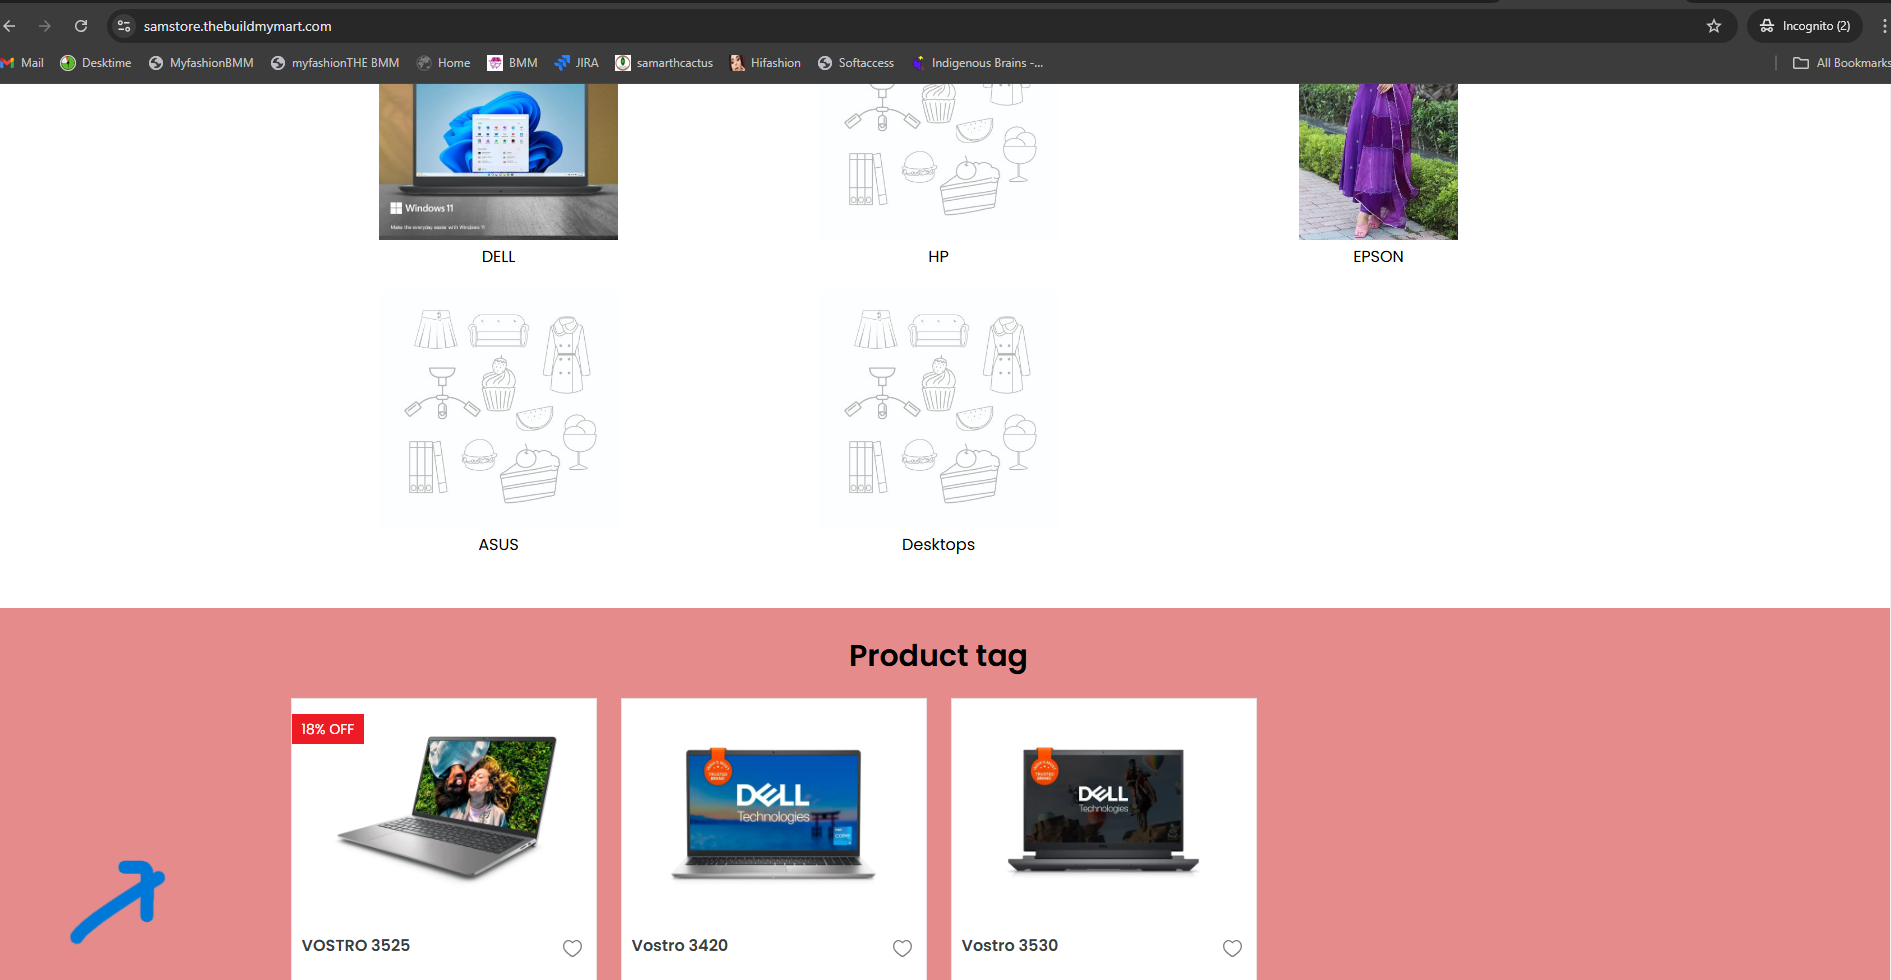
Task: Click the ASUS category placeholder image
Action: coord(498,409)
